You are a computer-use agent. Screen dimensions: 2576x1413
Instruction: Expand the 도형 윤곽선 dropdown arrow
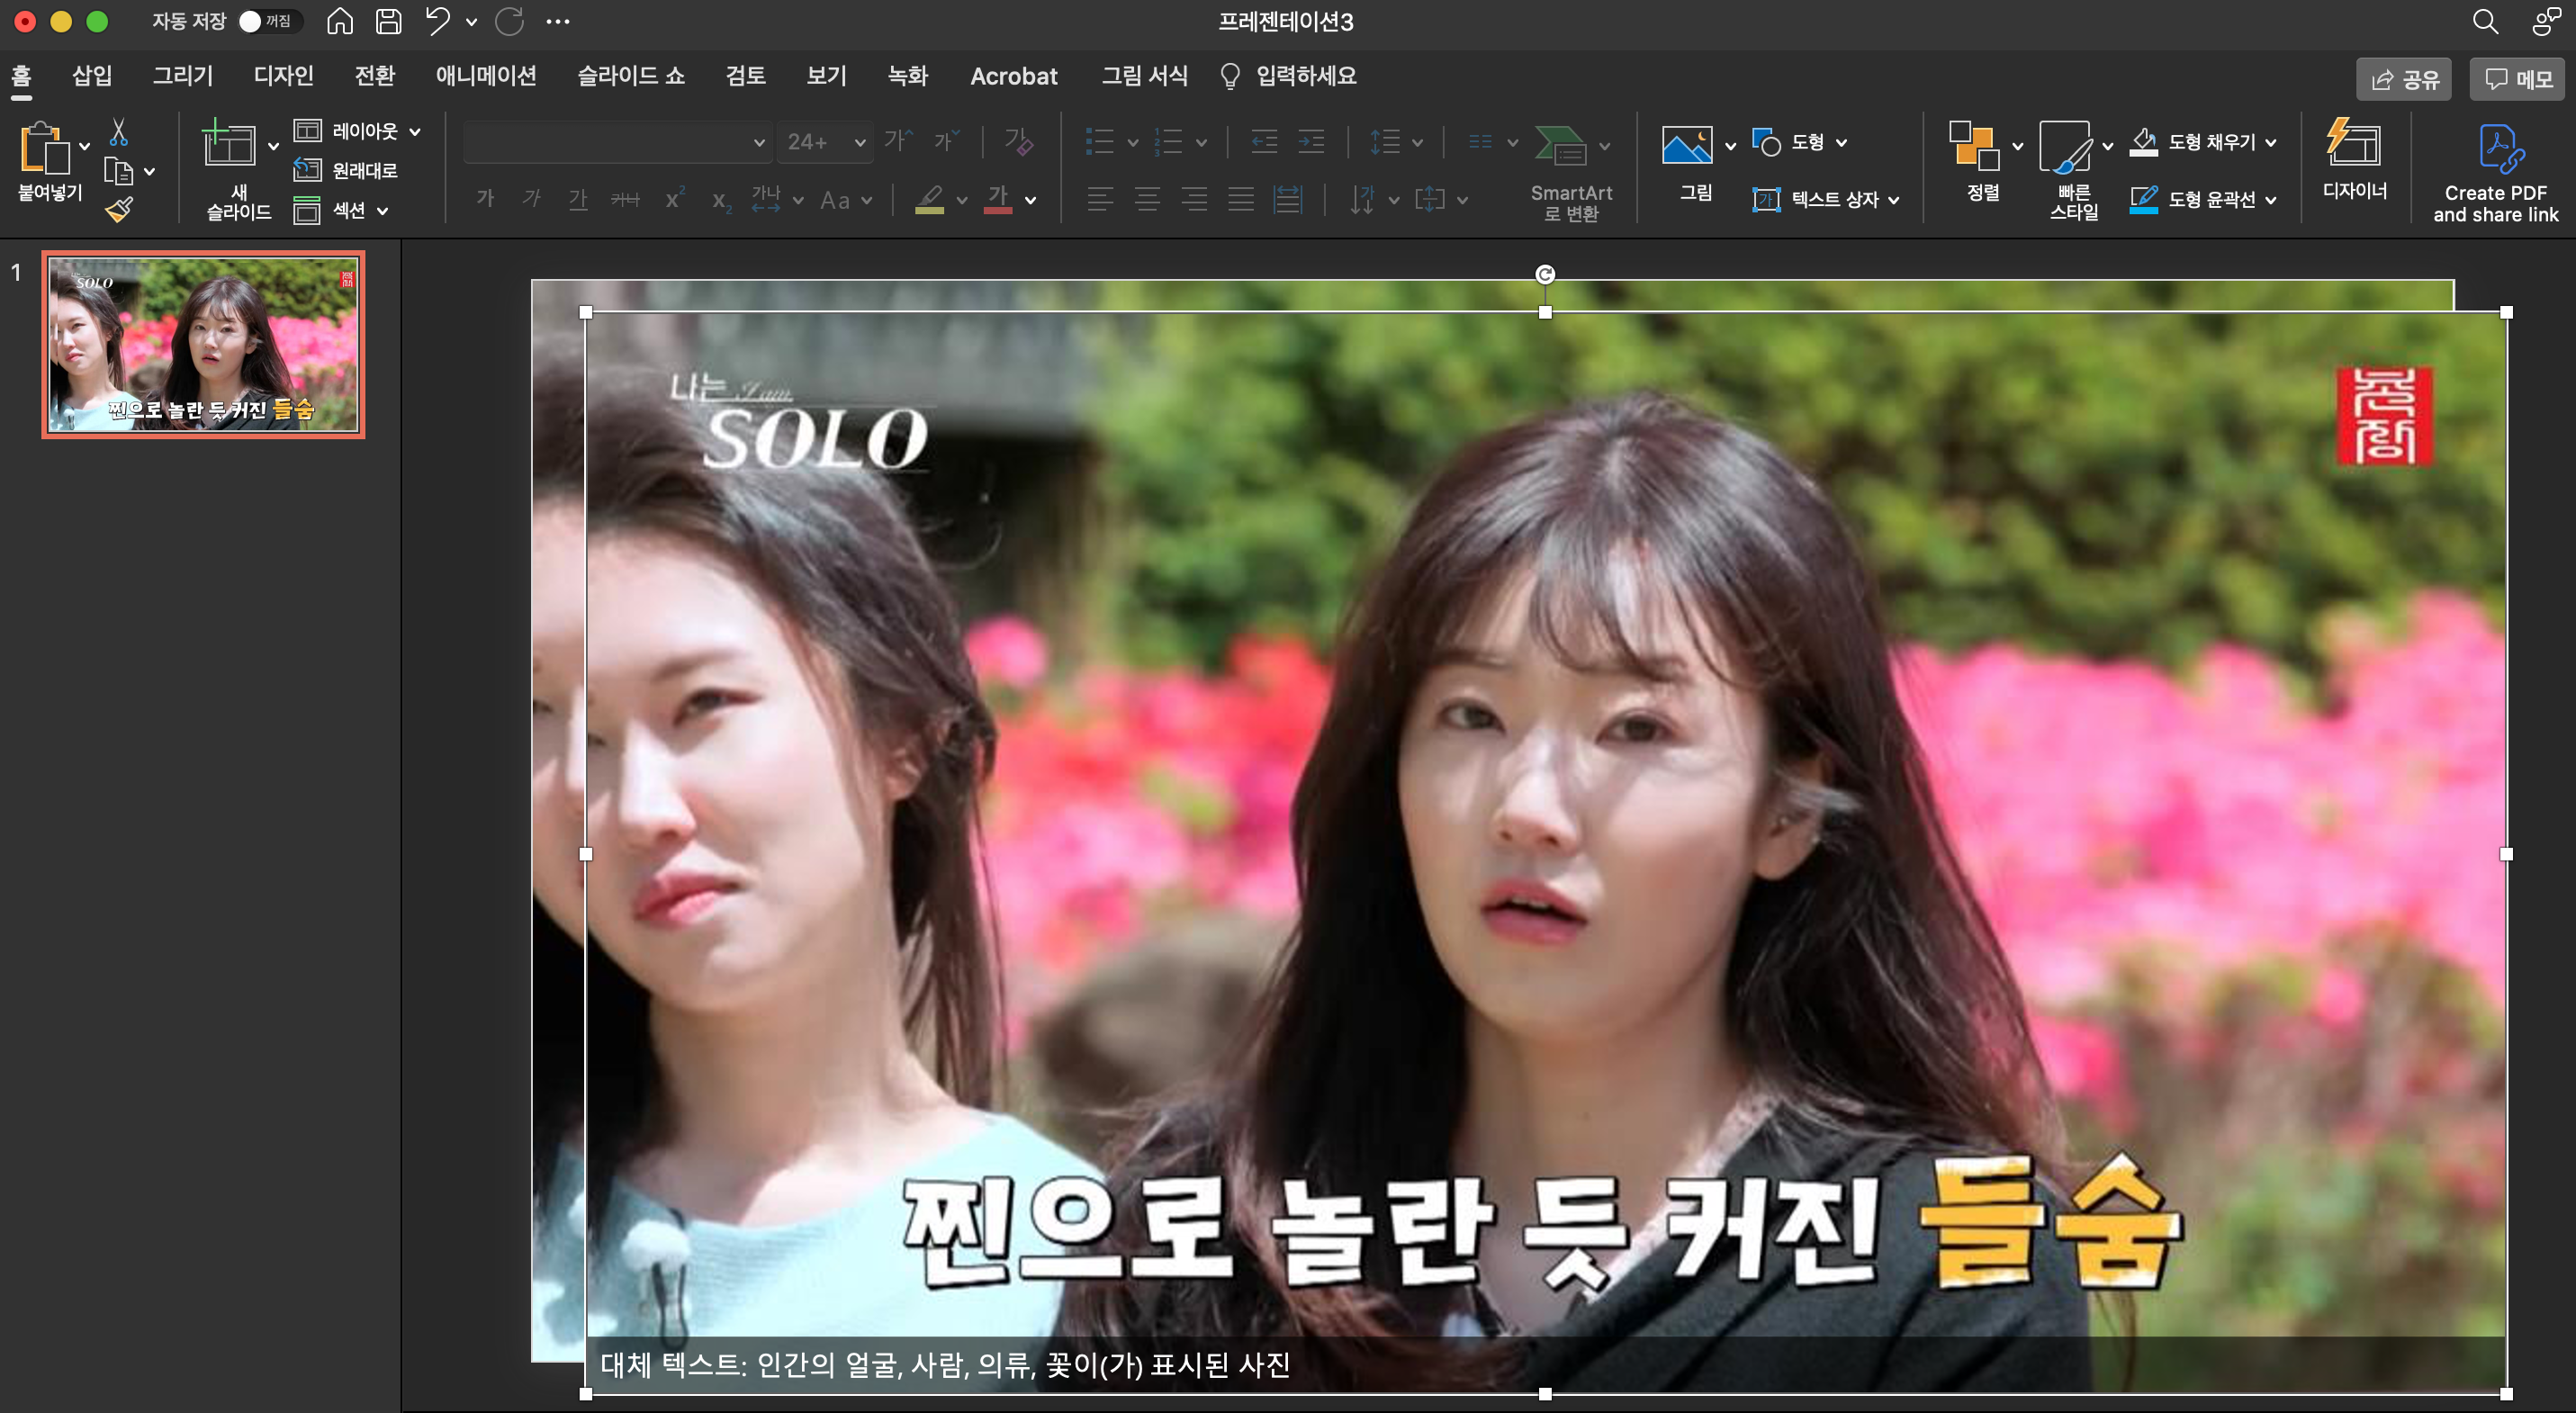[x=2270, y=199]
